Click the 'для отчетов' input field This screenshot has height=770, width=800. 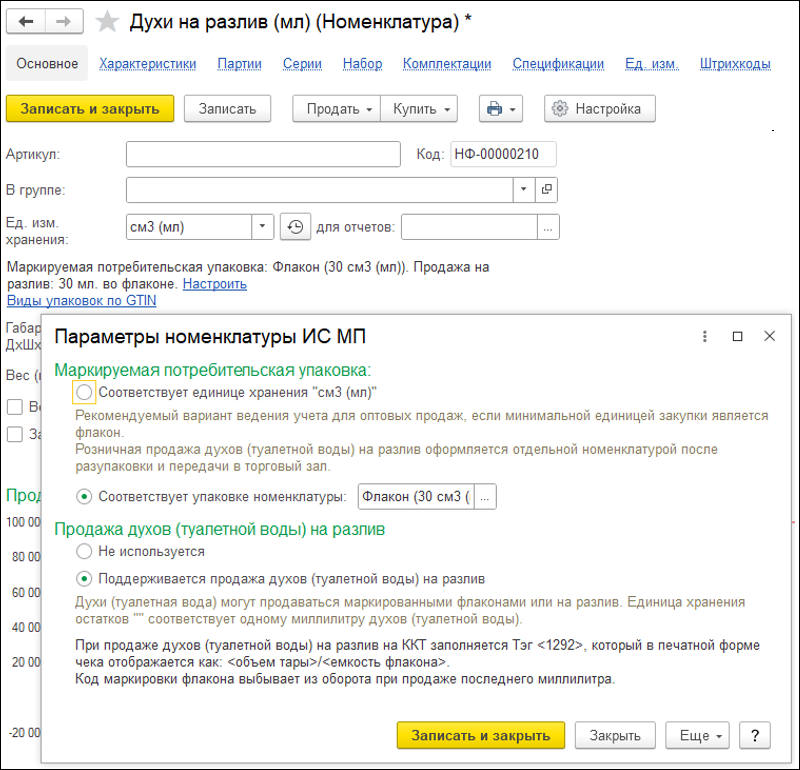click(469, 227)
